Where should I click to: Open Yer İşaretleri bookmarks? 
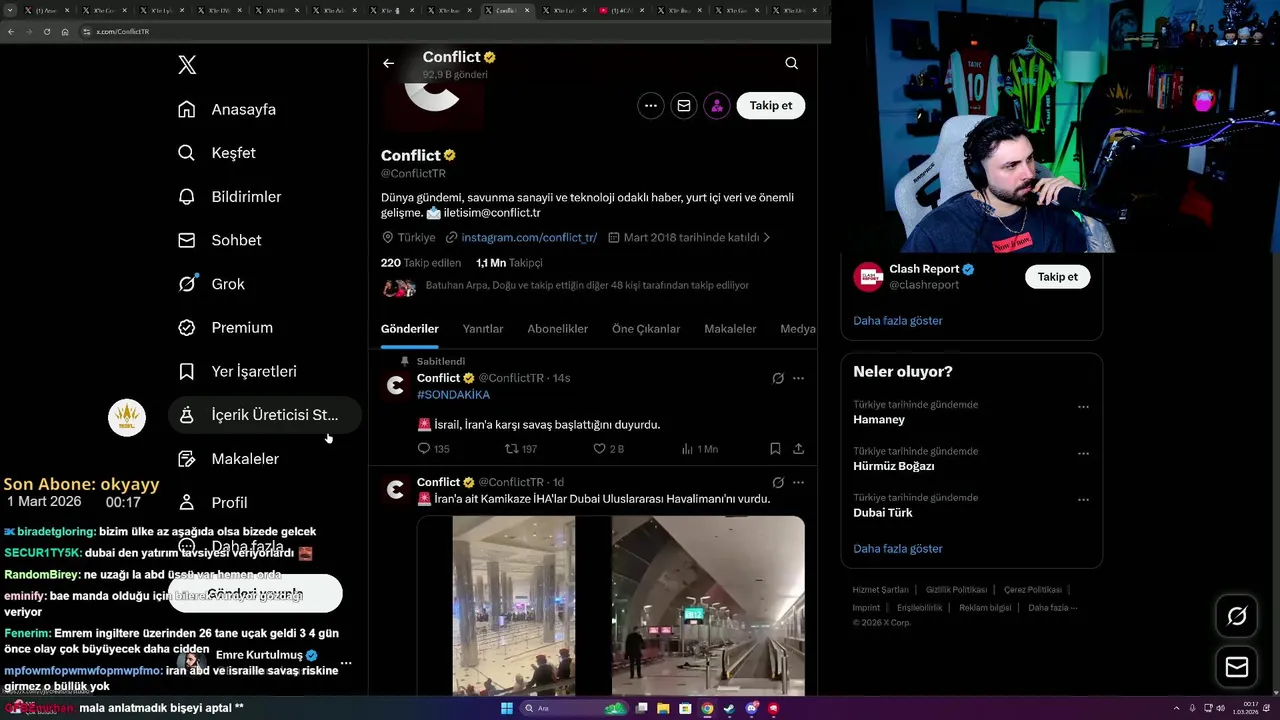(x=237, y=371)
